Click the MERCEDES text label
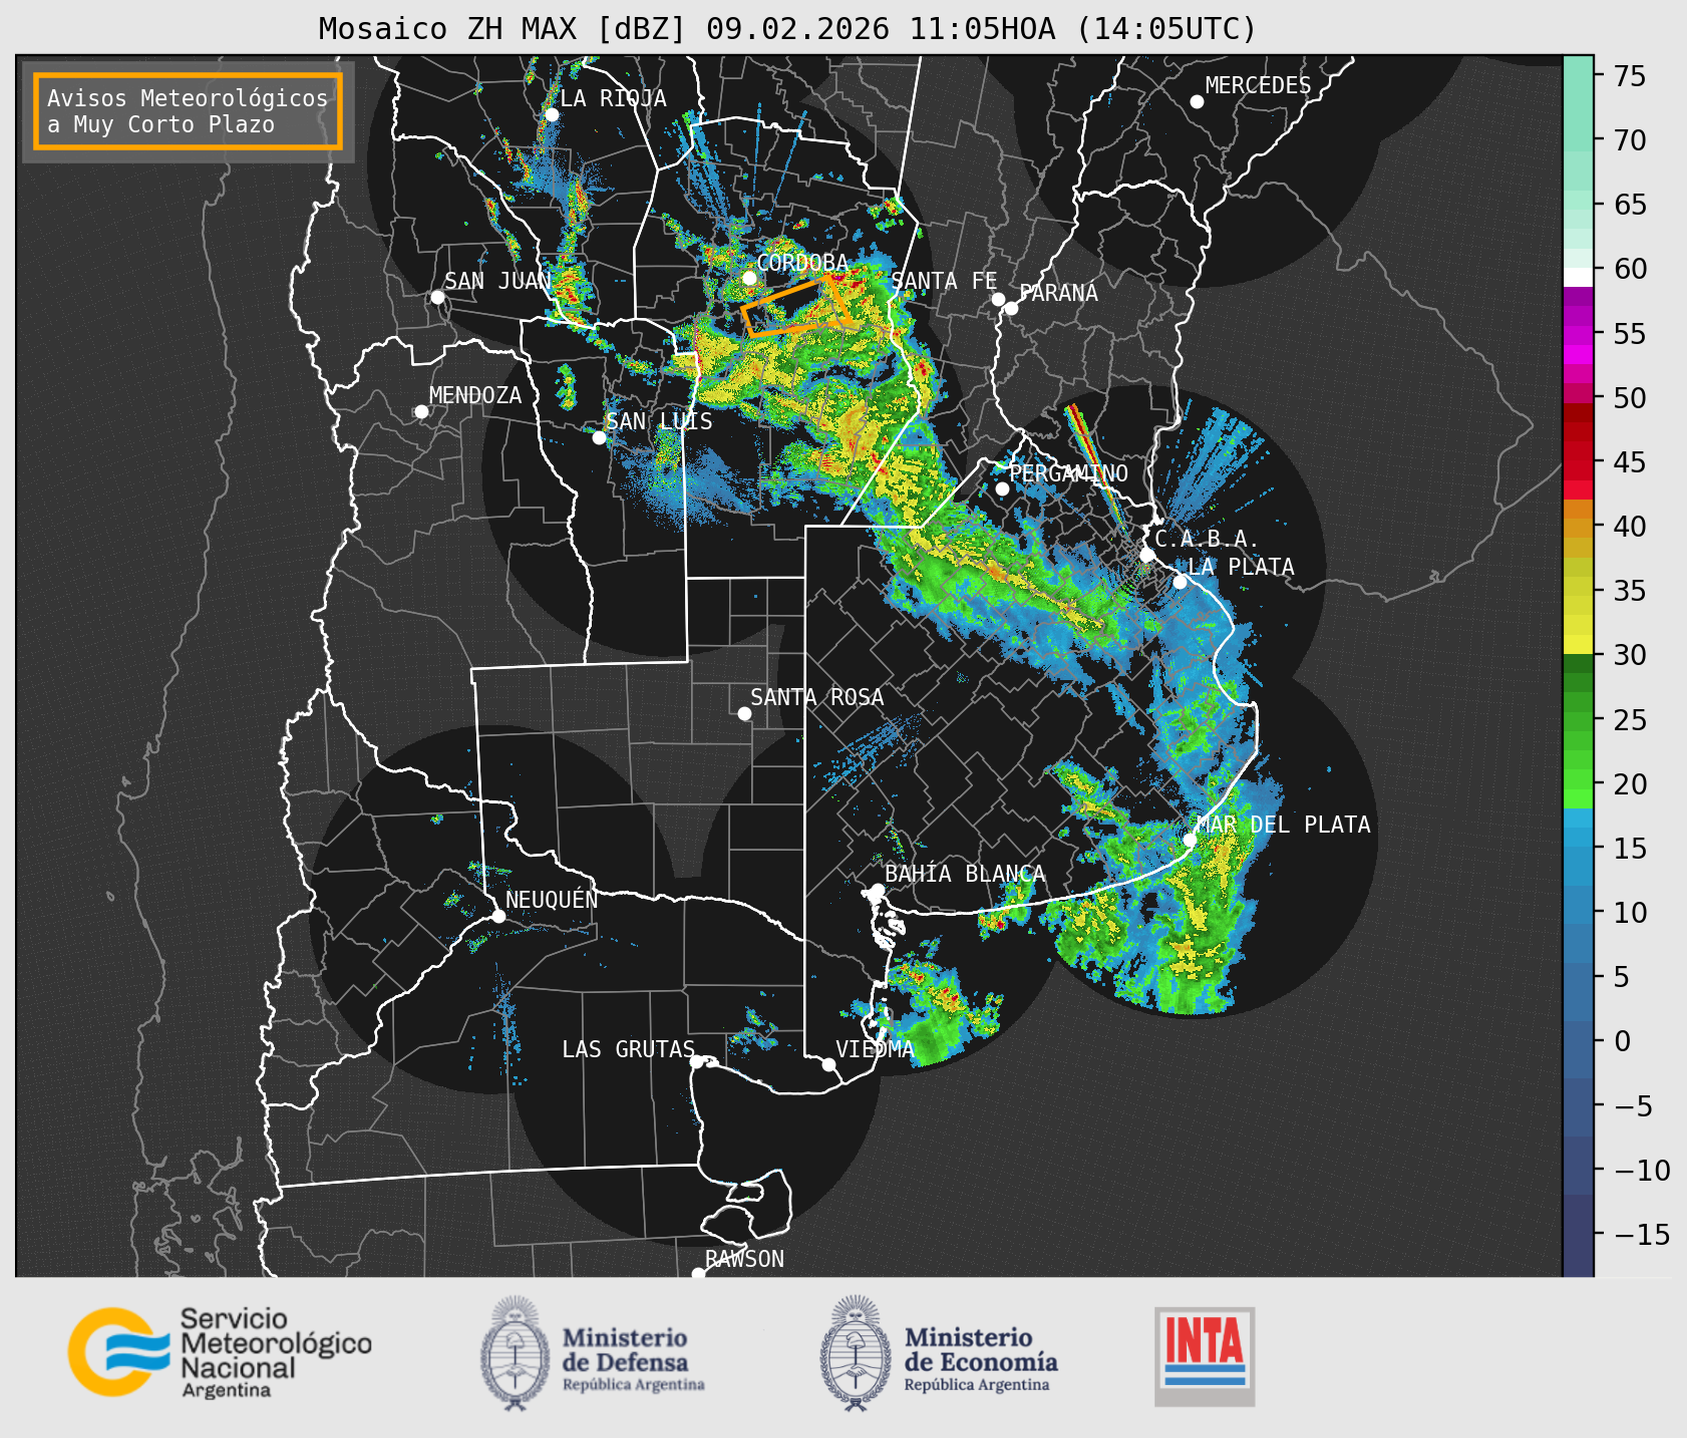The width and height of the screenshot is (1687, 1438). [x=1258, y=86]
